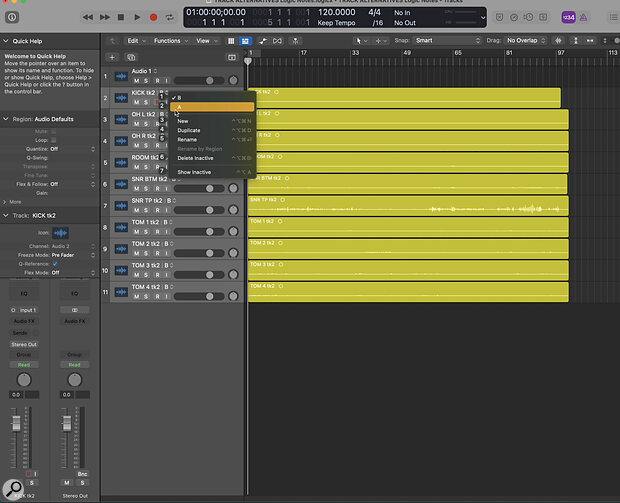Toggle the metronome click icon
620x503 pixels.
point(583,17)
